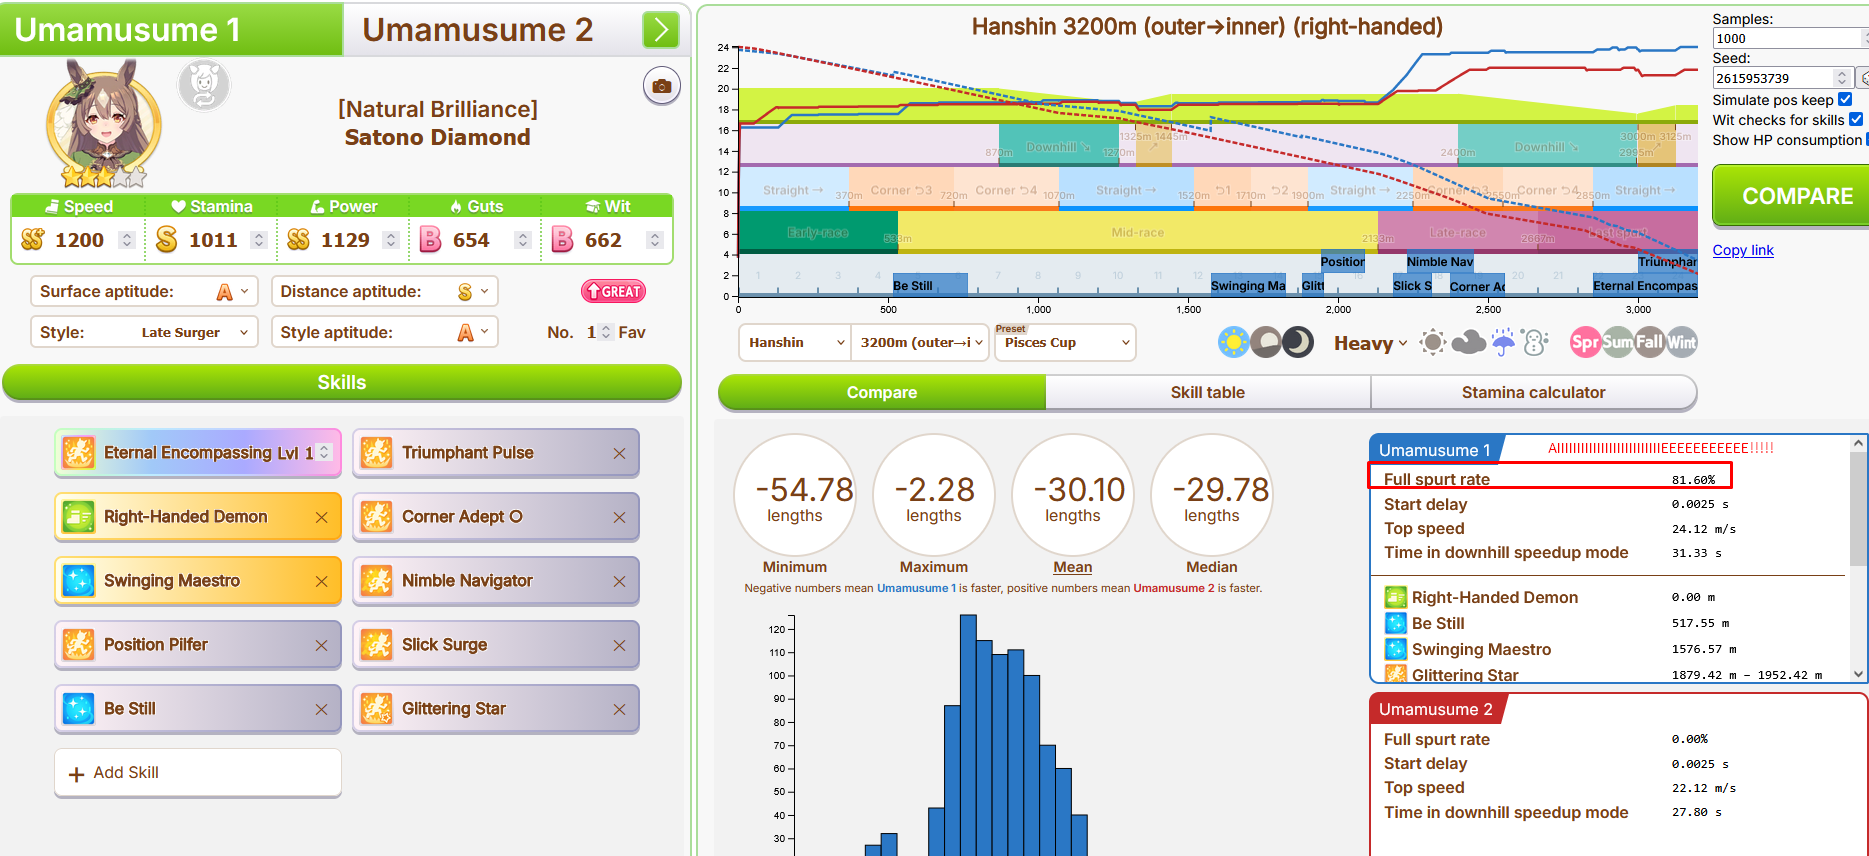1869x856 pixels.
Task: Remove the Swinging Maestro skill
Action: 321,581
